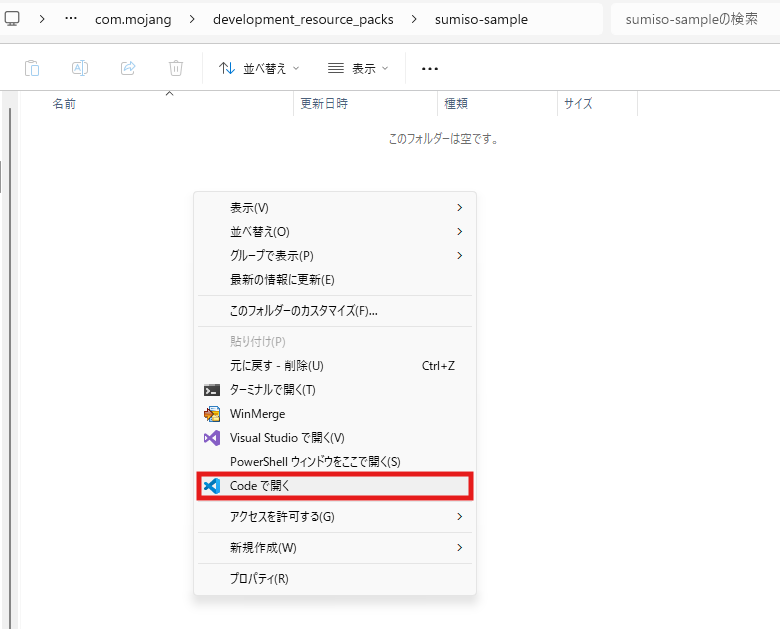Click the terminal icon in context menu
Viewport: 780px width, 629px height.
click(x=212, y=390)
